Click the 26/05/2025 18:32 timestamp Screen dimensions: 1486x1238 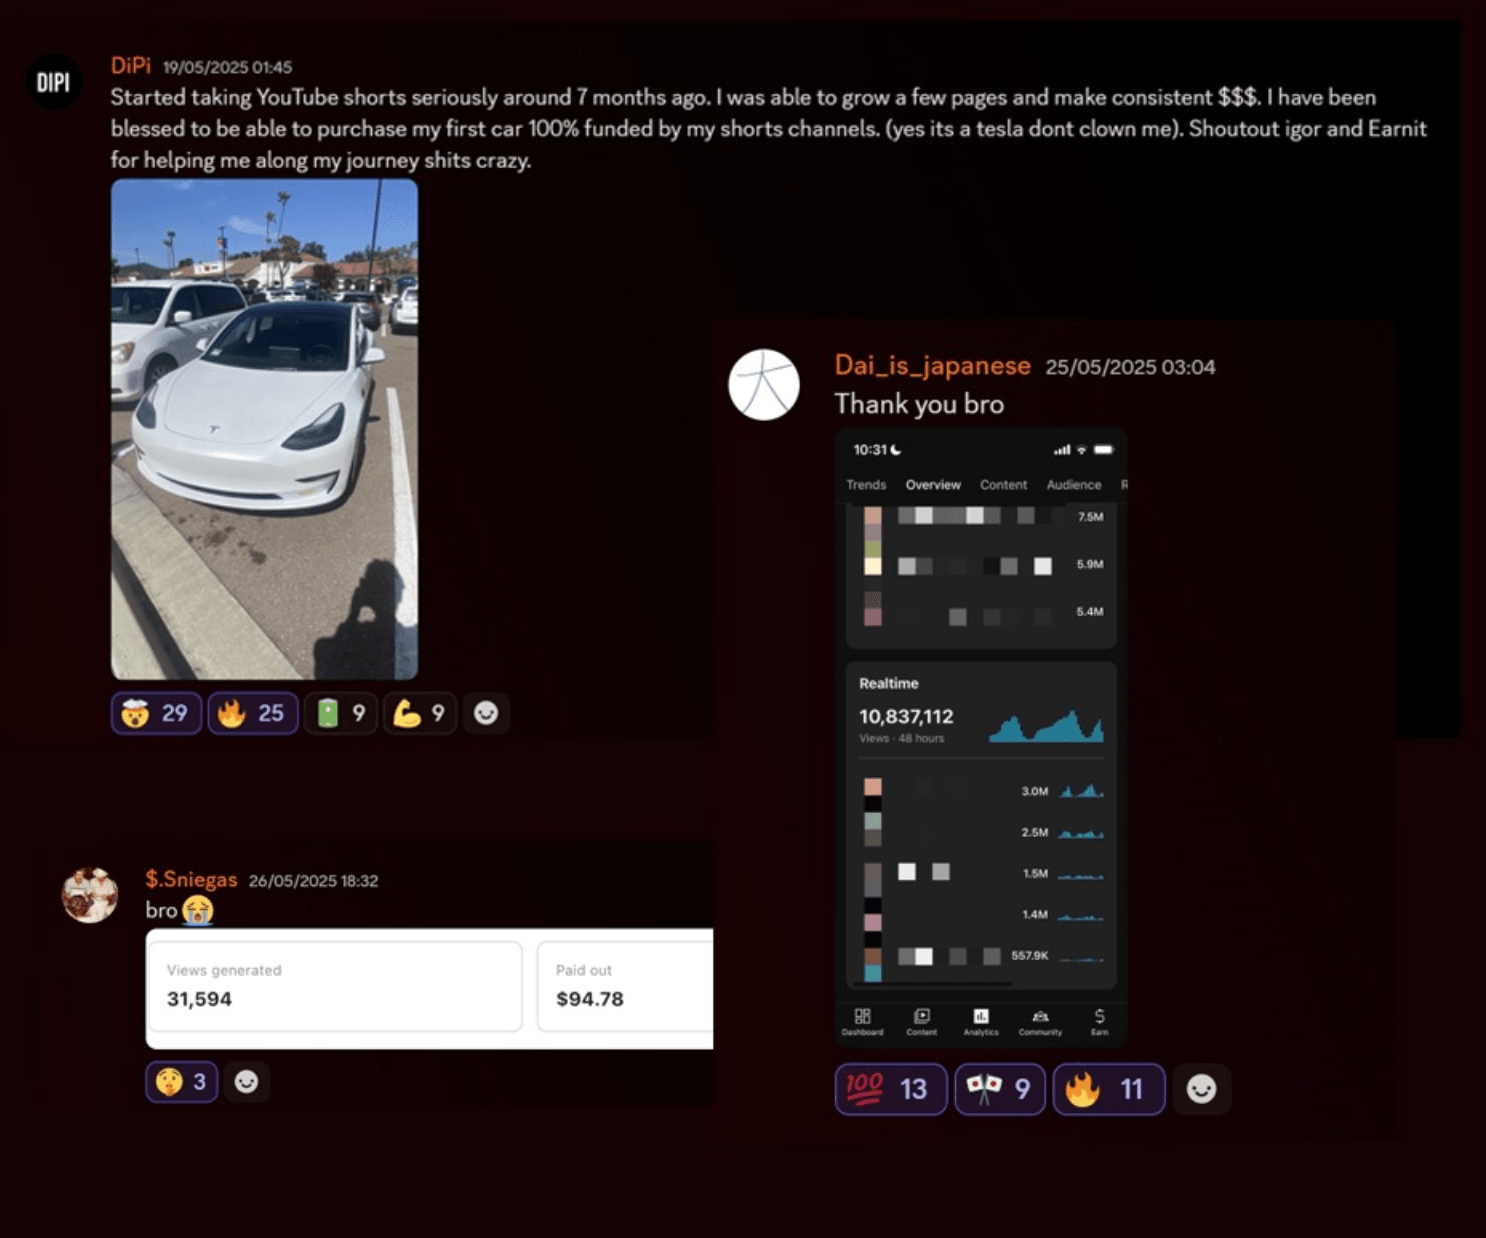pos(313,881)
